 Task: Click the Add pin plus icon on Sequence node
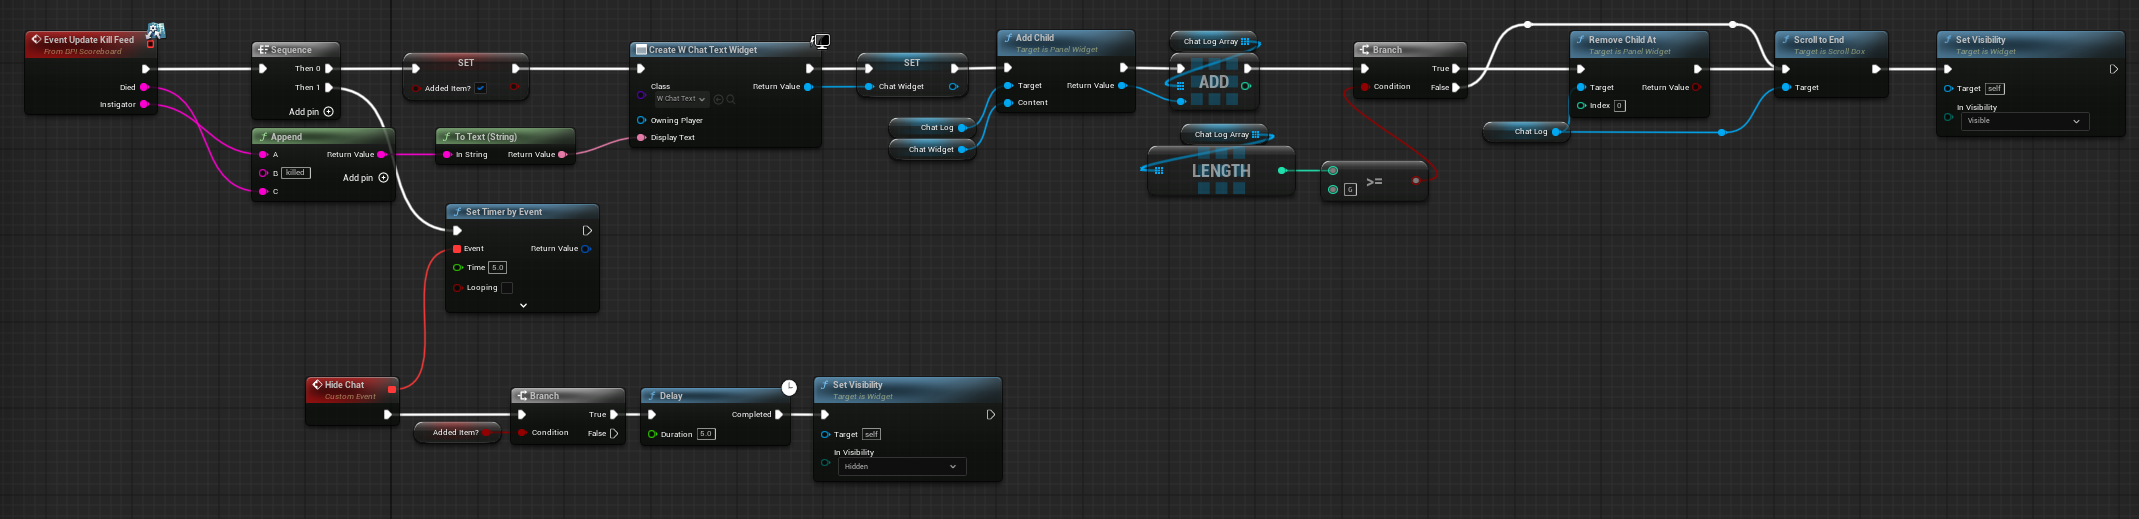coord(329,112)
